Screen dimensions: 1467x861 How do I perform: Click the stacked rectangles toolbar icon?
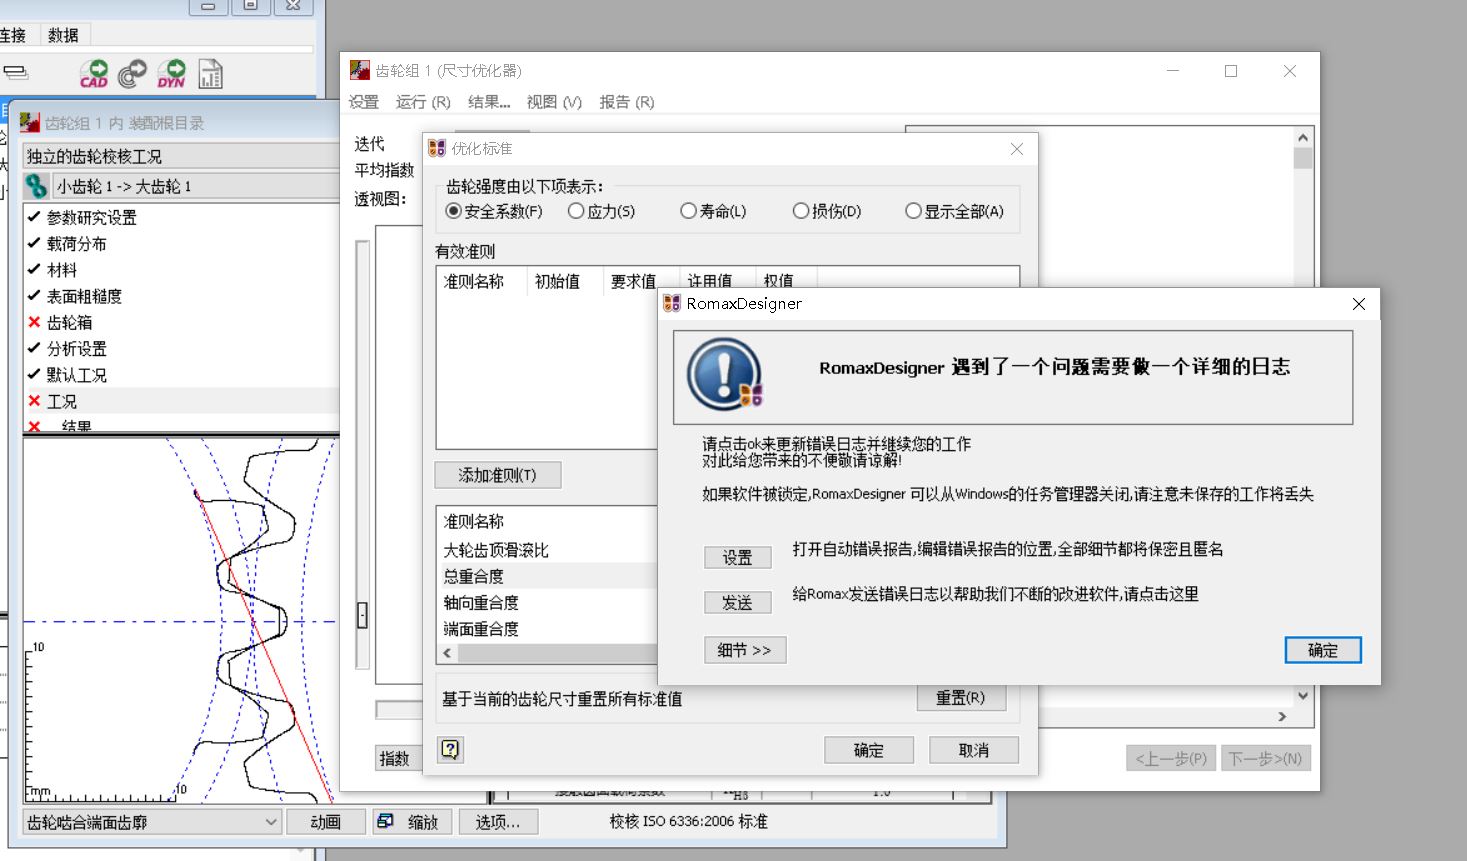15,73
